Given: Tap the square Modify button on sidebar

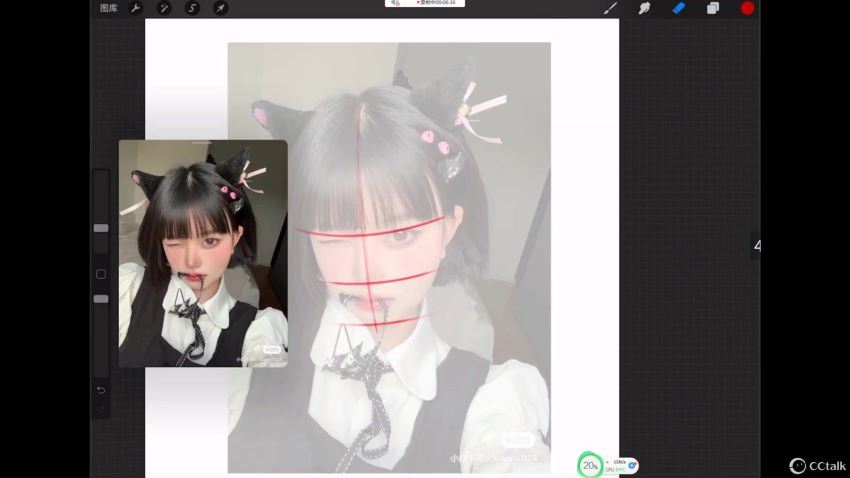Looking at the screenshot, I should click(101, 274).
